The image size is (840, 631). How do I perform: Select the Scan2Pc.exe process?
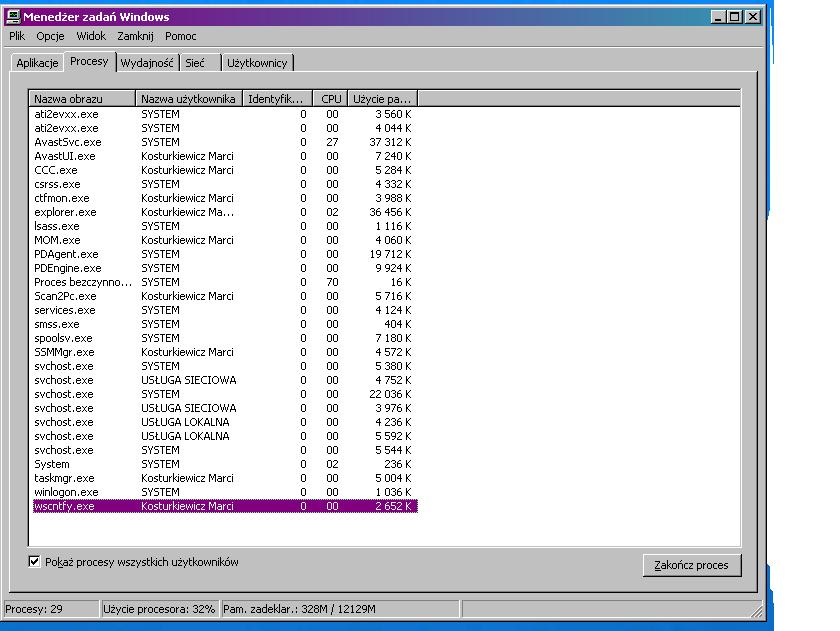tap(225, 296)
